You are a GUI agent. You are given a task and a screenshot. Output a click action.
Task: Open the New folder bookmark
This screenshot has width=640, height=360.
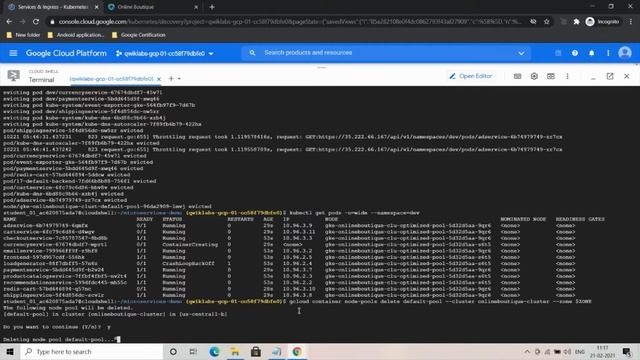point(23,35)
